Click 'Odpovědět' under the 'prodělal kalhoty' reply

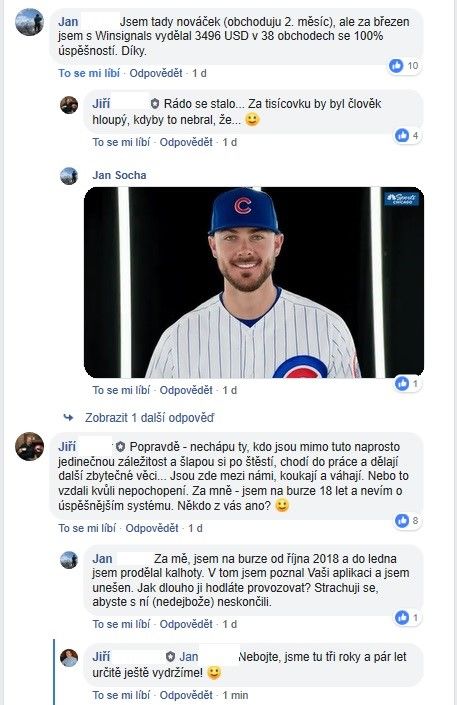point(186,624)
